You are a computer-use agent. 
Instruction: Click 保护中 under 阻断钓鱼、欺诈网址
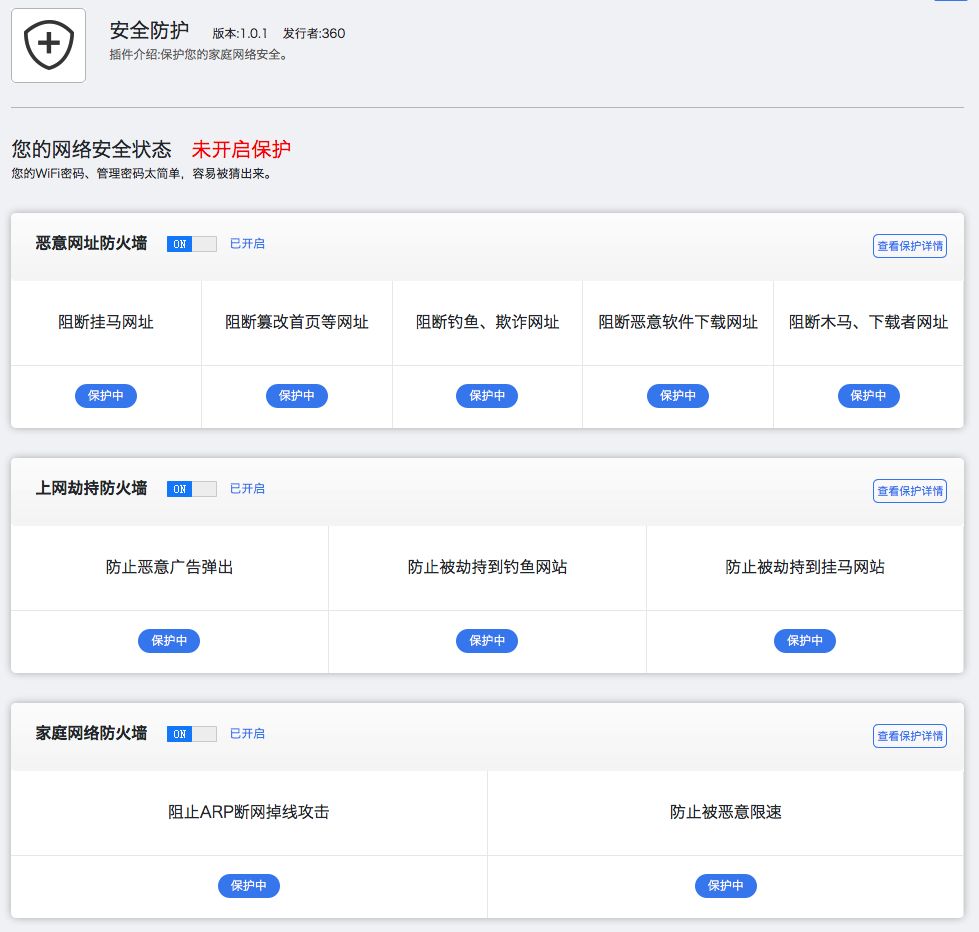(x=487, y=396)
